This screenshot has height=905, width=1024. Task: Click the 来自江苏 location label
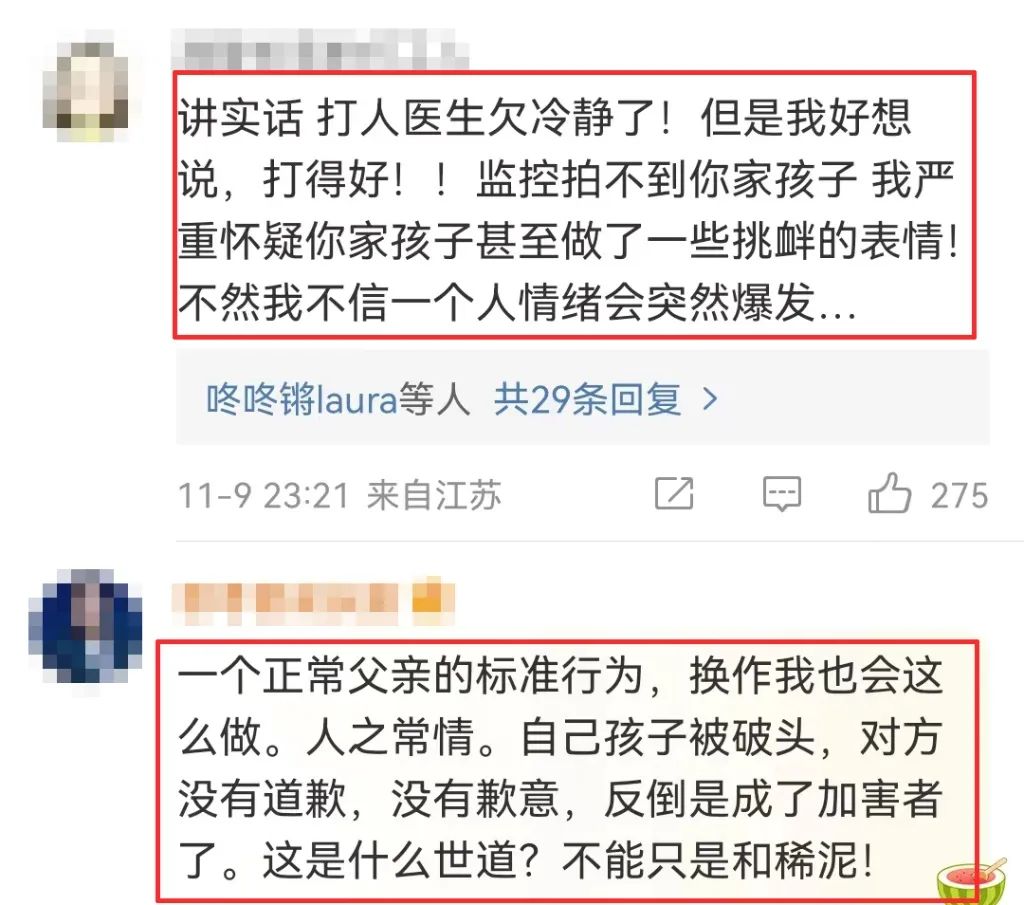434,496
